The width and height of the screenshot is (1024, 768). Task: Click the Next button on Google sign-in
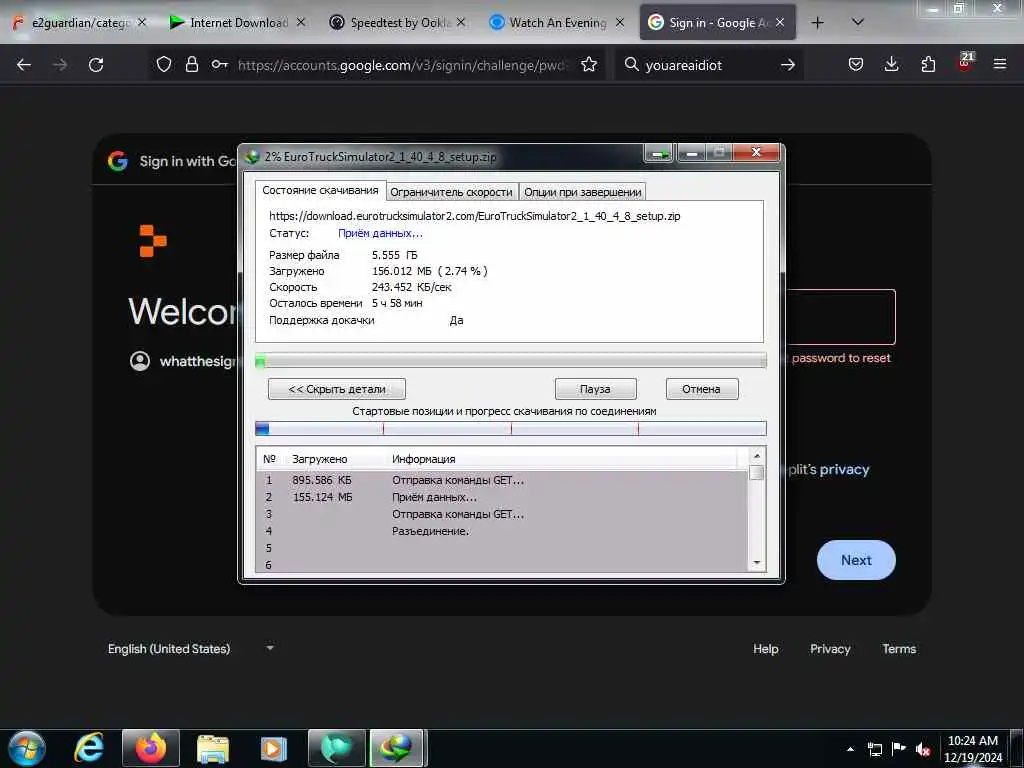[856, 560]
